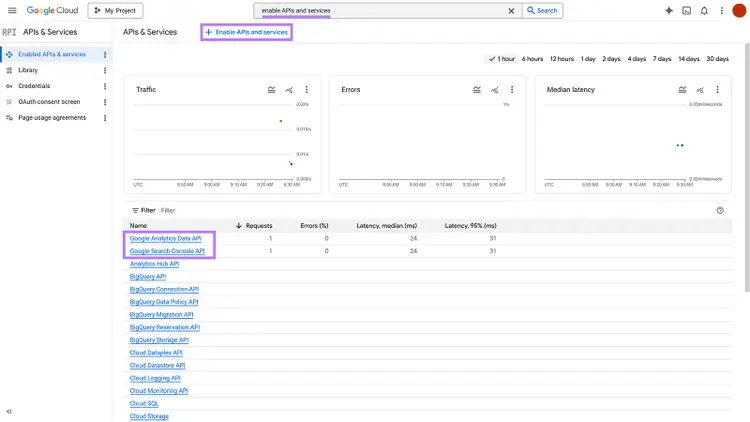Open BigQuery Storage API link
Viewport: 750px width, 422px height.
click(159, 340)
